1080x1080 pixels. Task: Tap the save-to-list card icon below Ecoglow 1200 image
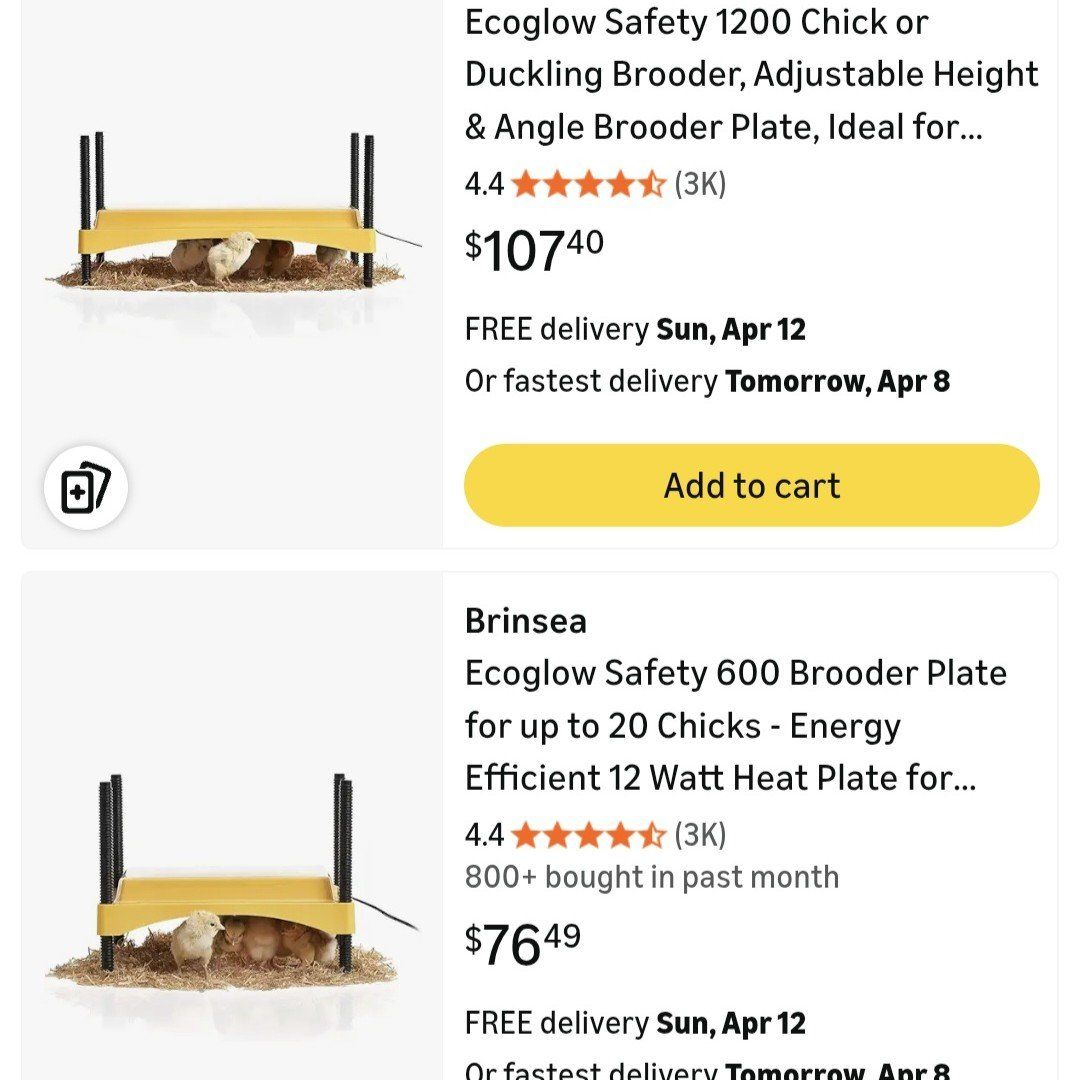click(88, 487)
